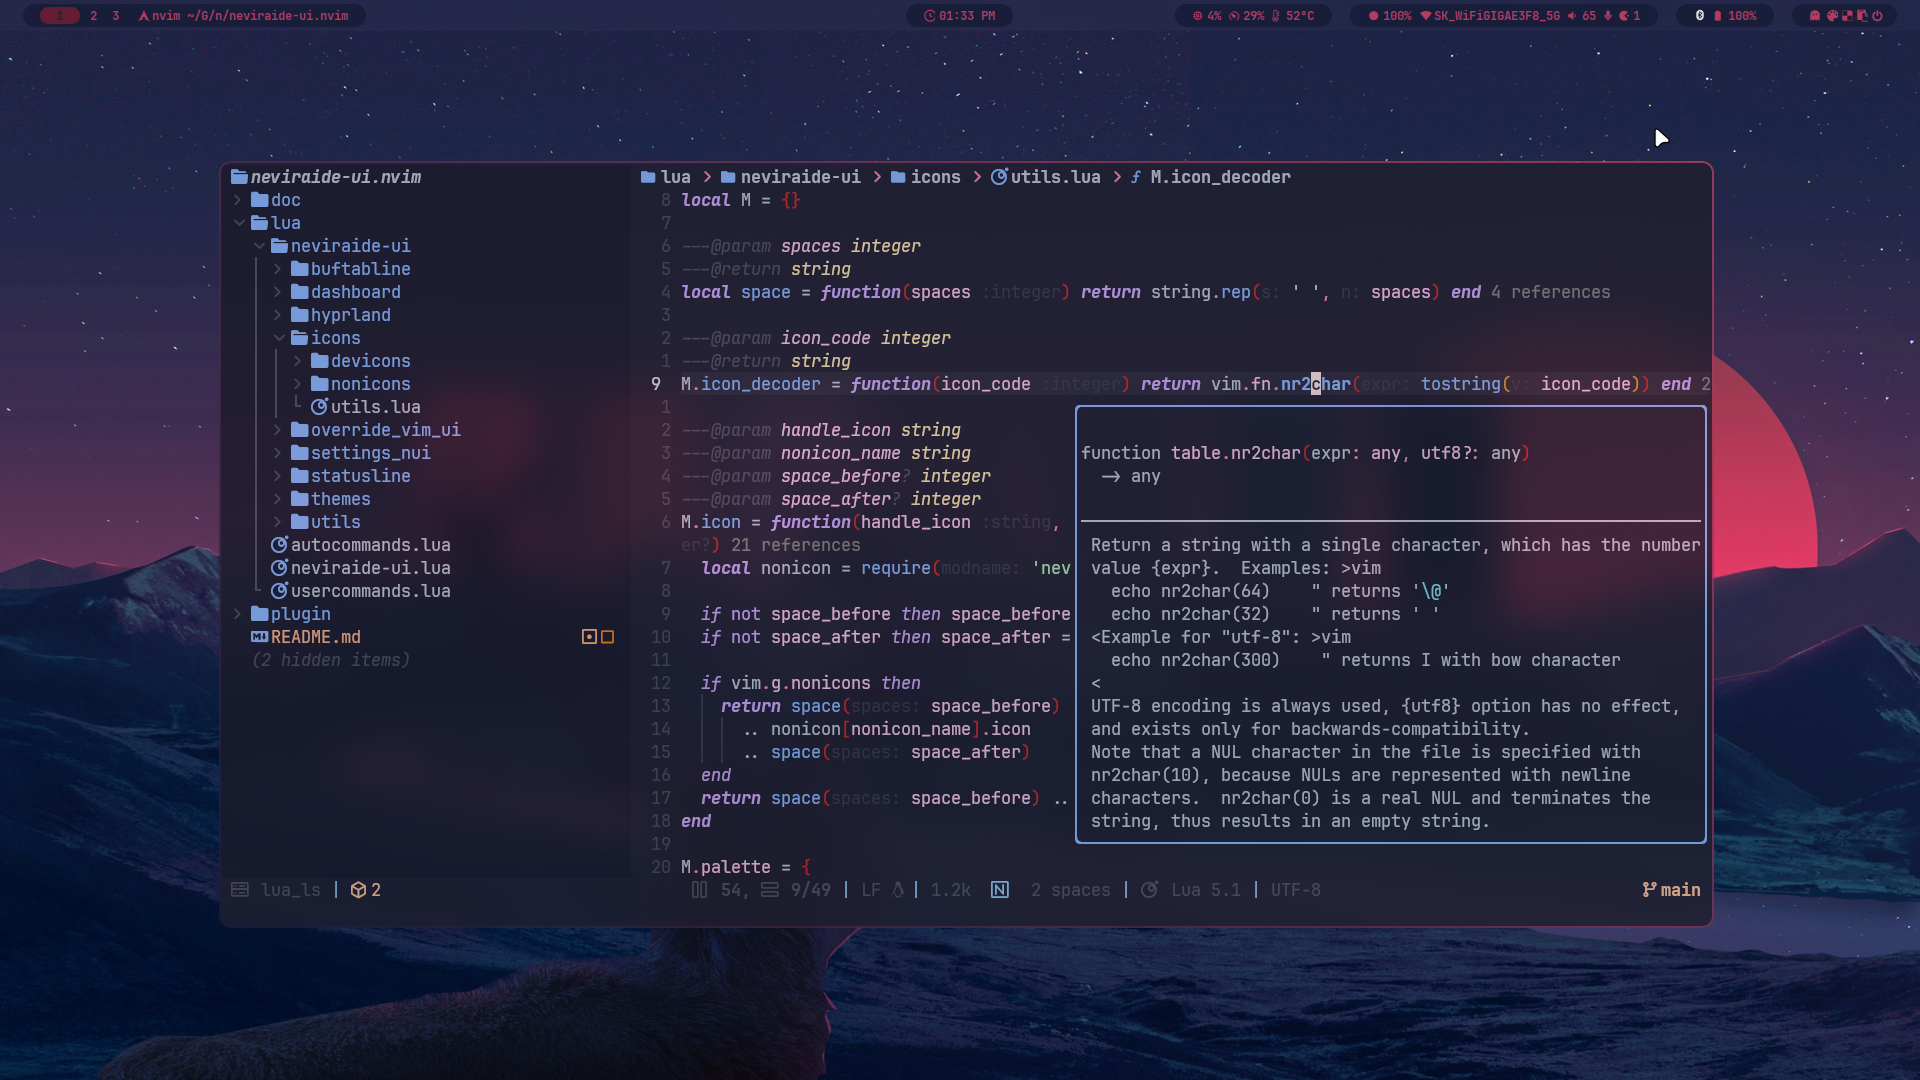Click the color palette icon in top bar
The image size is (1920, 1080).
click(1832, 16)
